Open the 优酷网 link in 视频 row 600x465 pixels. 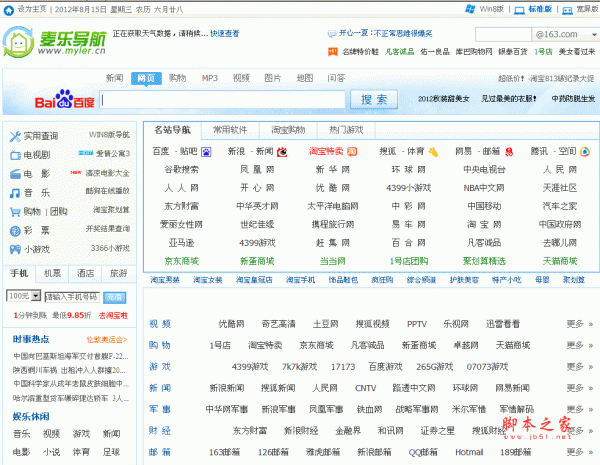[231, 324]
